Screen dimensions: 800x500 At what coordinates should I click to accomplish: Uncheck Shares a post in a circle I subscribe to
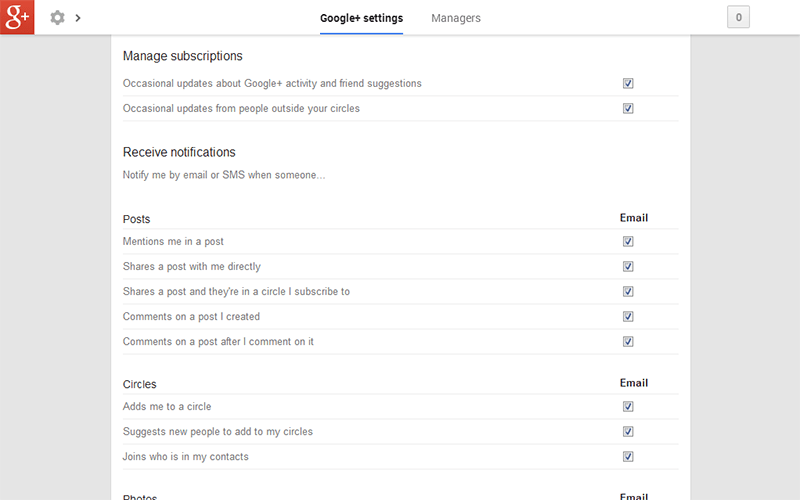(x=628, y=291)
